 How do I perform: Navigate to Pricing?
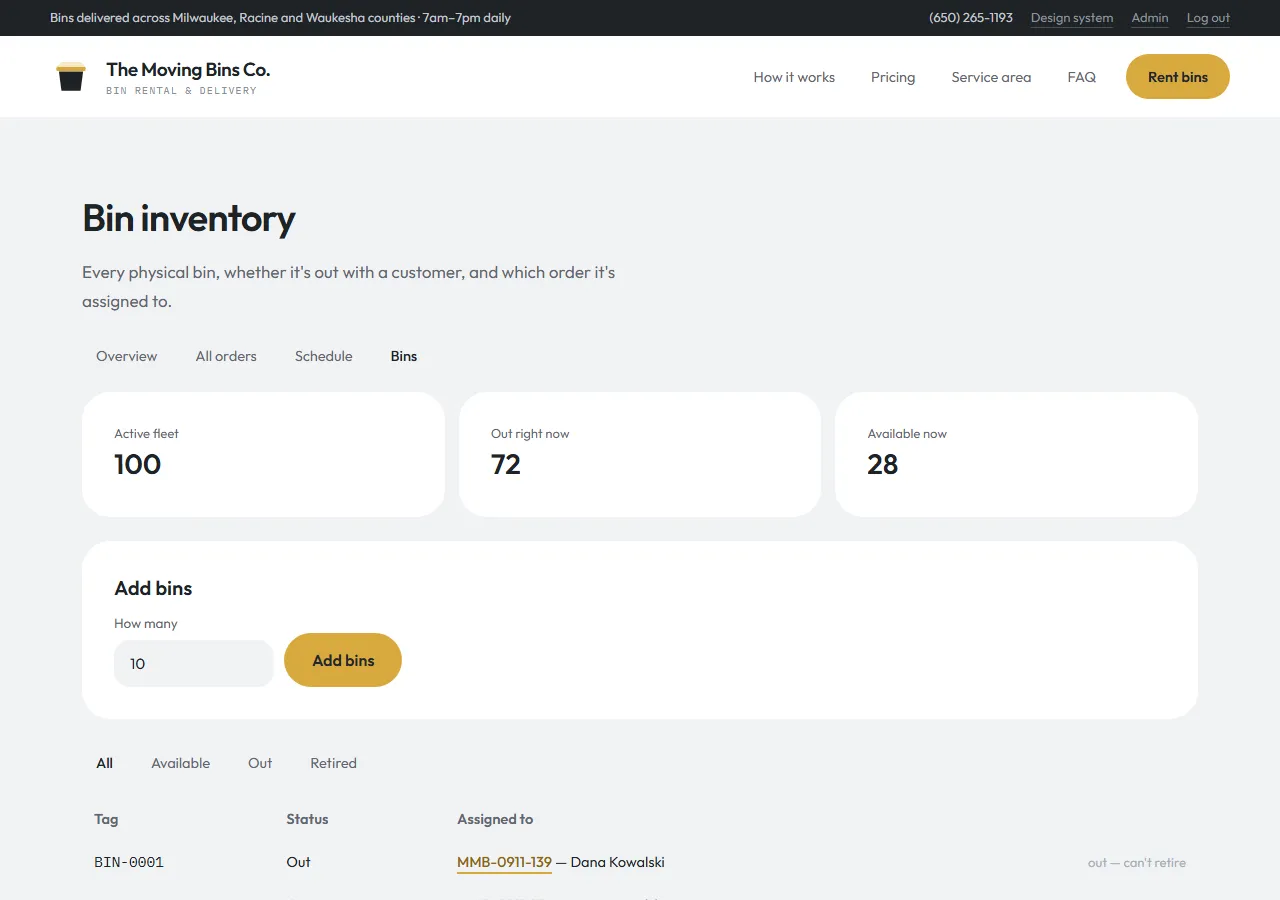click(x=893, y=77)
